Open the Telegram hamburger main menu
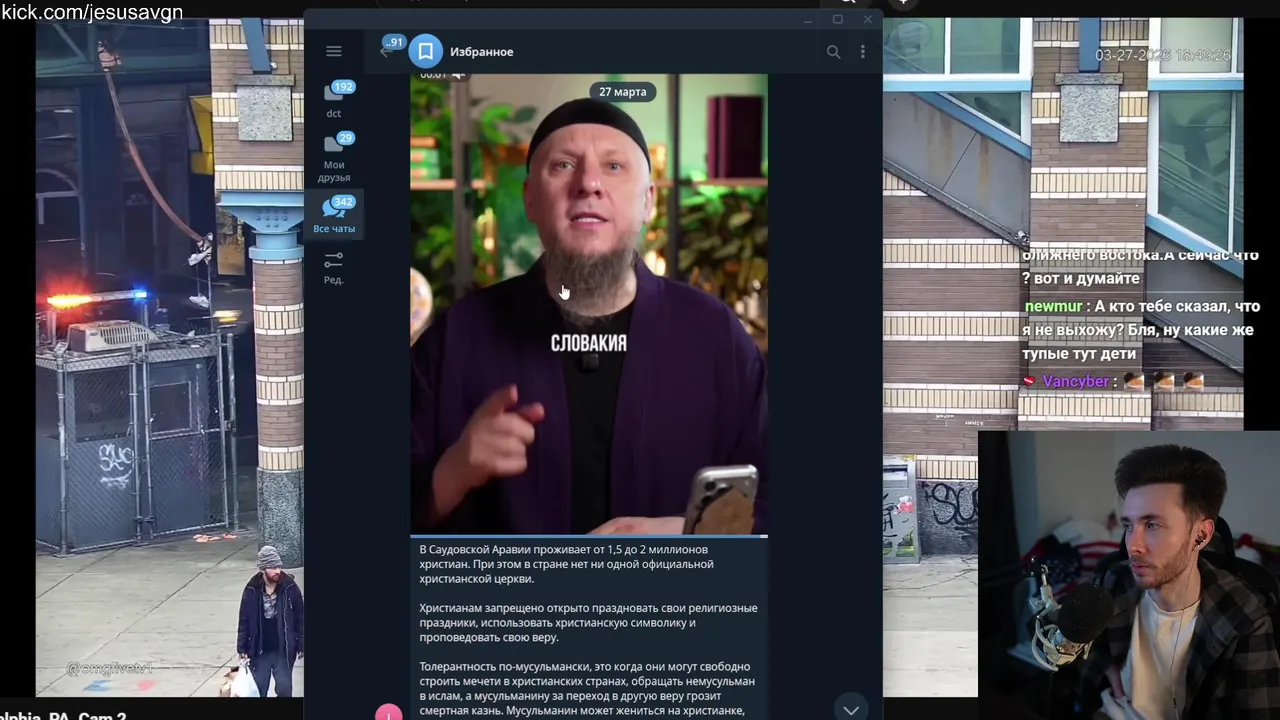The width and height of the screenshot is (1280, 720). pos(334,51)
